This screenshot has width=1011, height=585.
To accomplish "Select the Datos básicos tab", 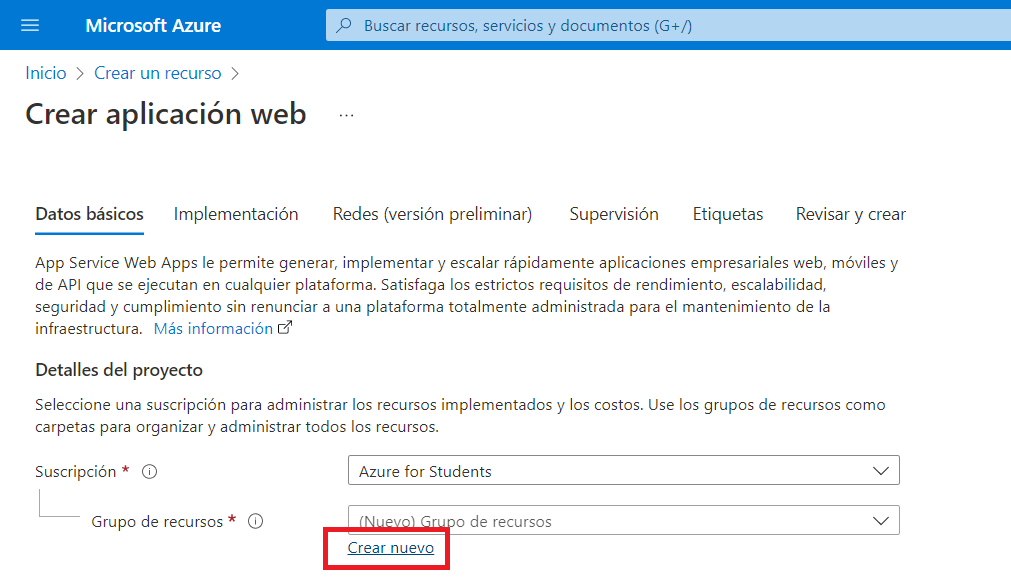I will coord(90,214).
